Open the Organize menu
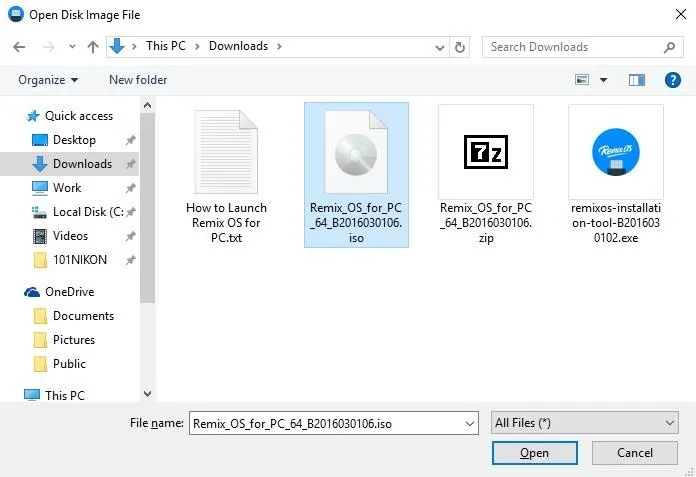Viewport: 696px width, 477px height. coord(48,80)
